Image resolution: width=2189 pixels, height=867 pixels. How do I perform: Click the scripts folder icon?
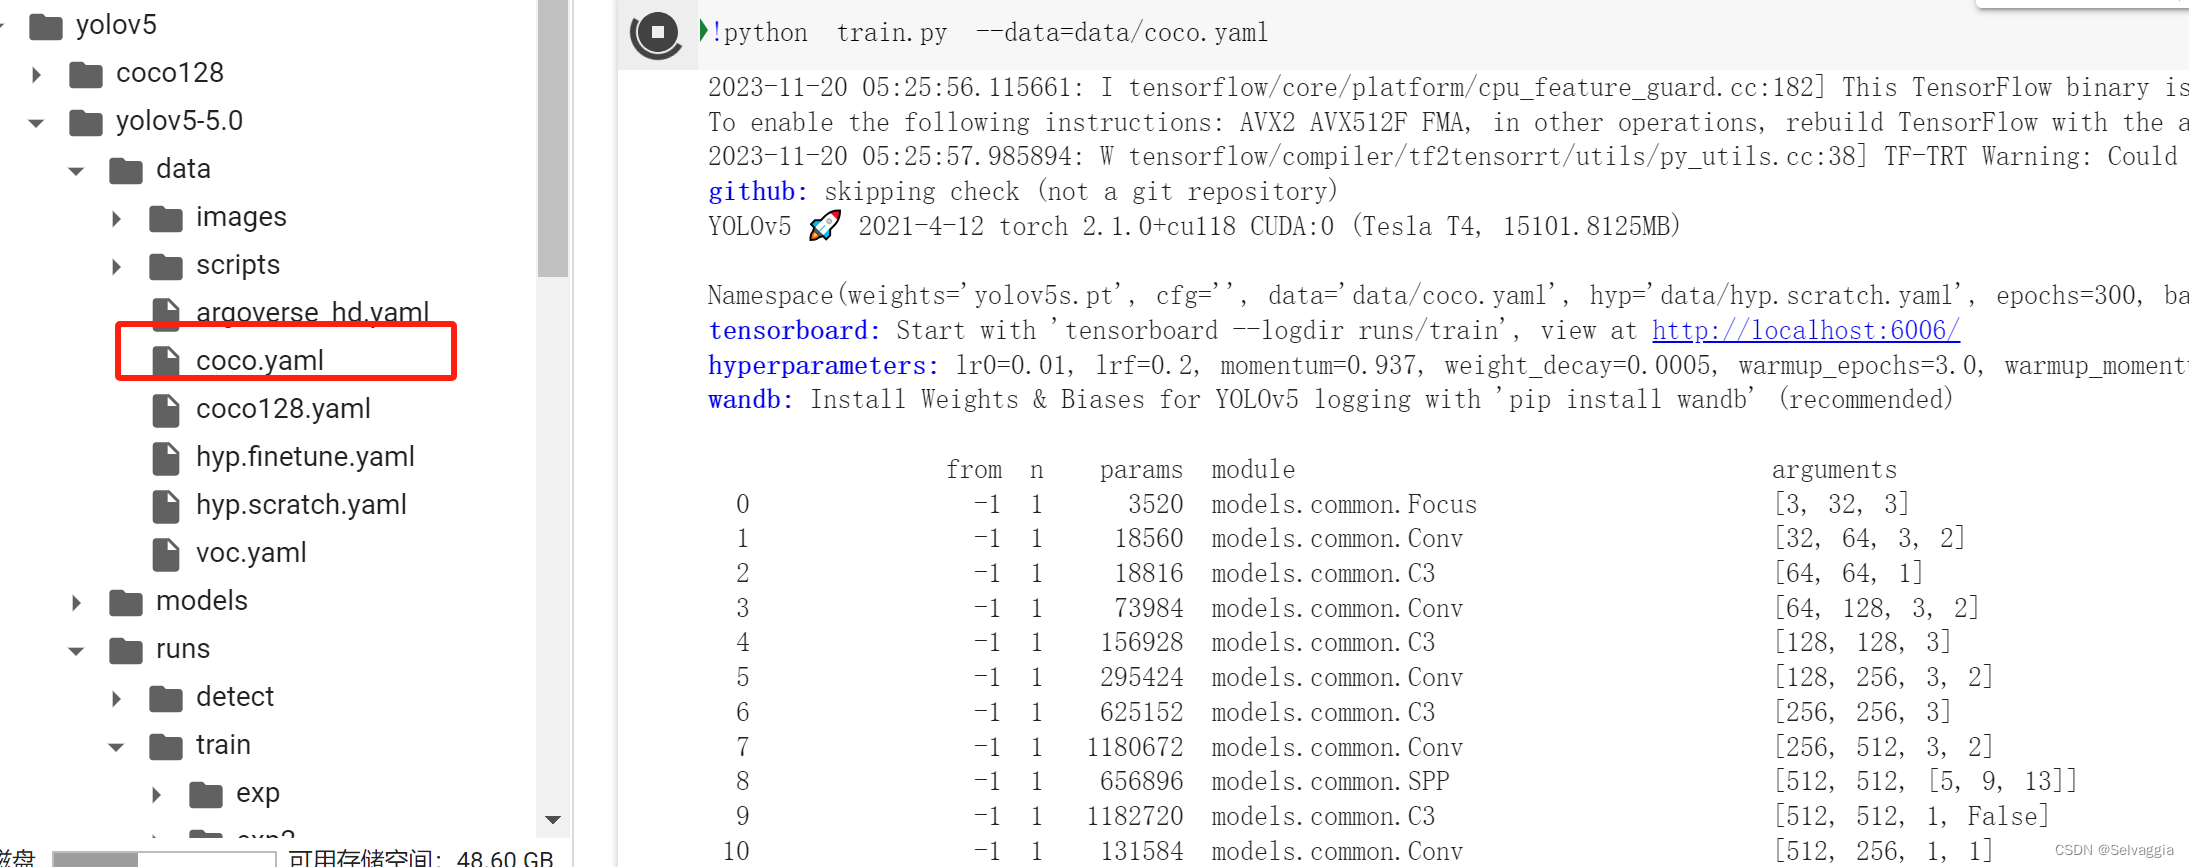pos(166,266)
